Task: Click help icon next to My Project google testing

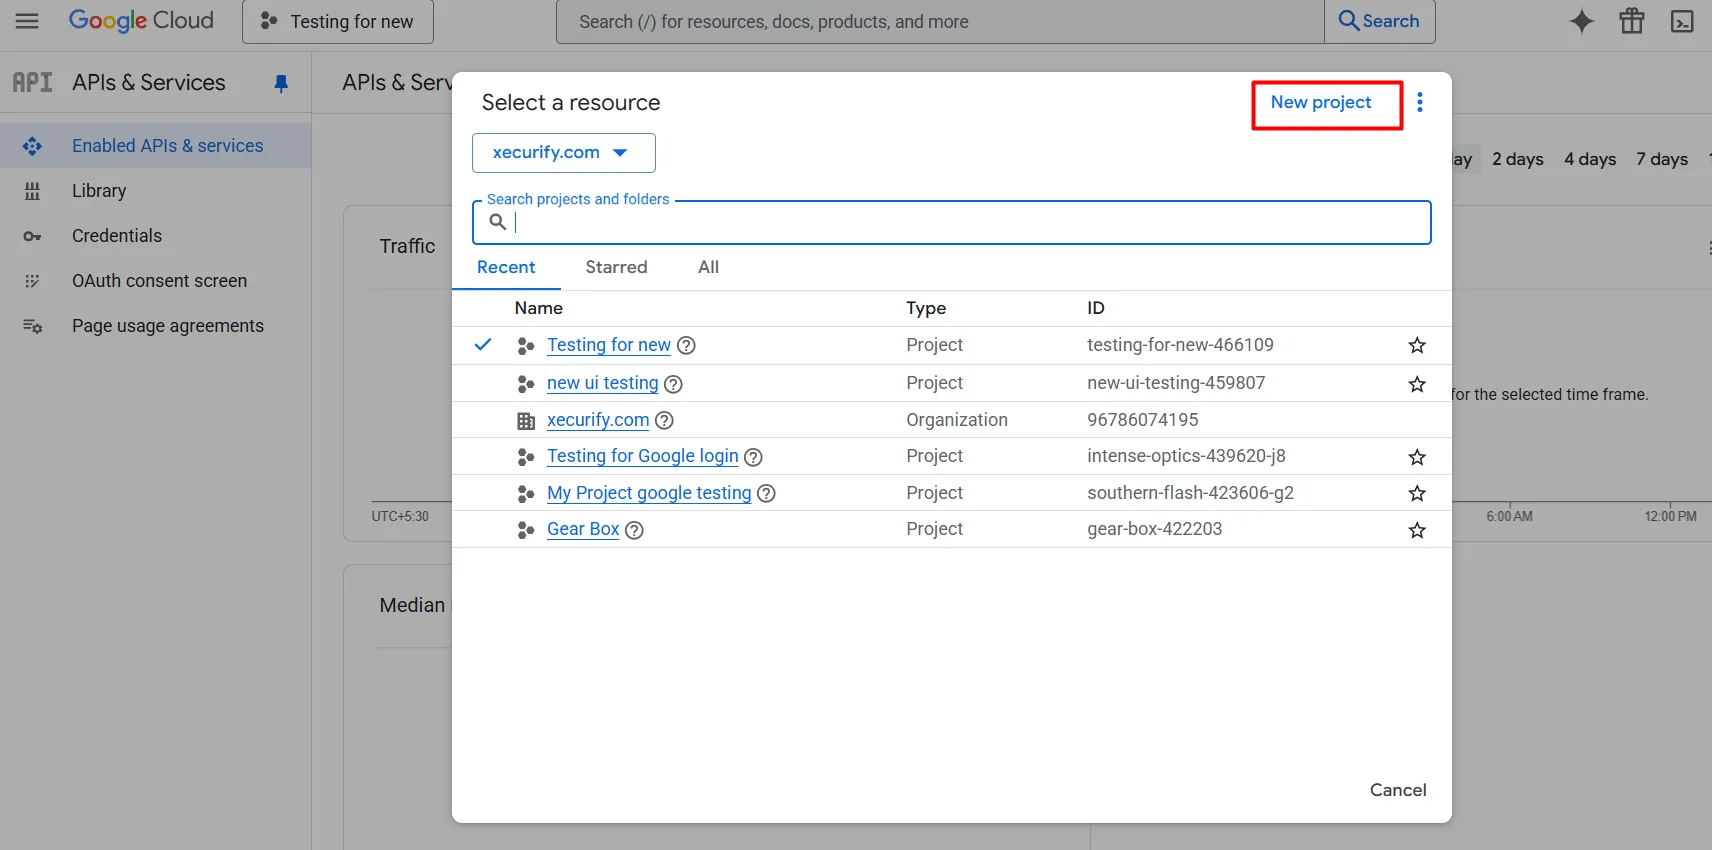Action: pos(766,493)
